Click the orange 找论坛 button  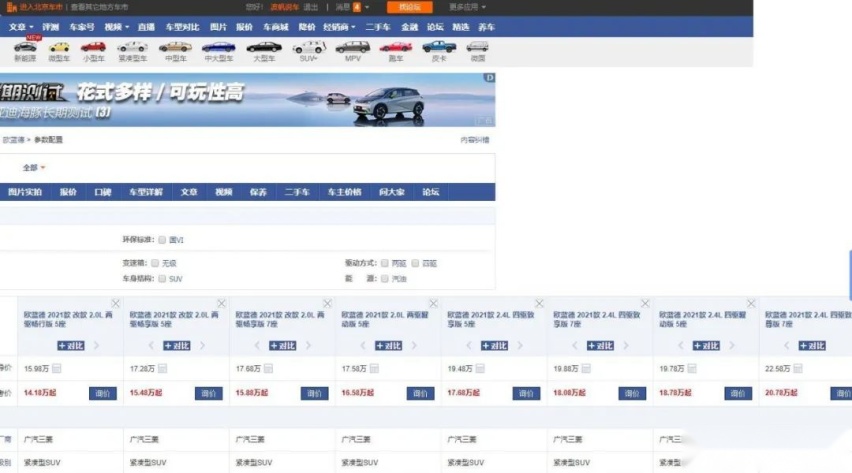coord(410,7)
